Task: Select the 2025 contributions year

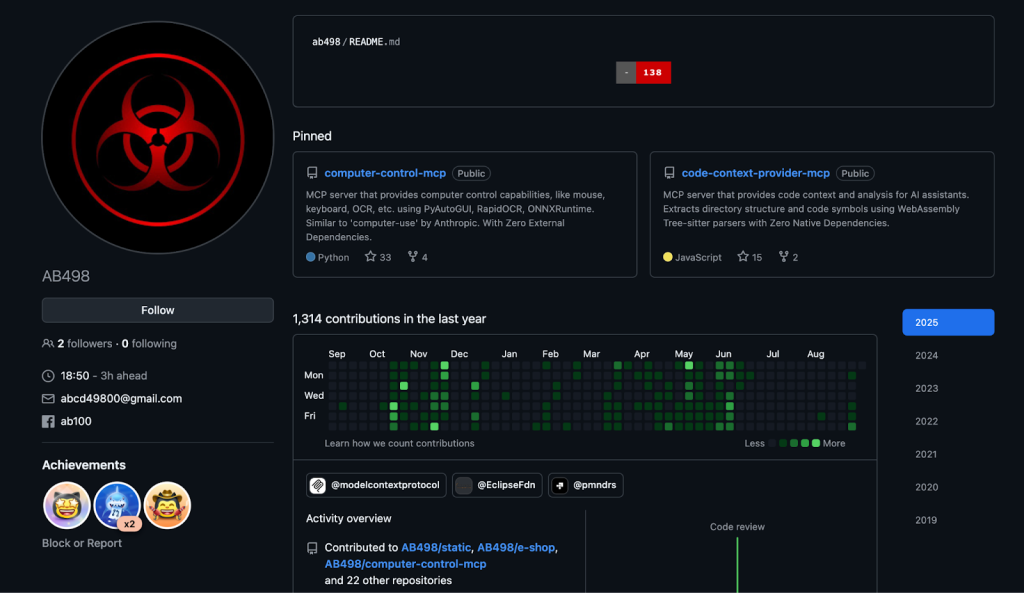Action: [x=947, y=322]
